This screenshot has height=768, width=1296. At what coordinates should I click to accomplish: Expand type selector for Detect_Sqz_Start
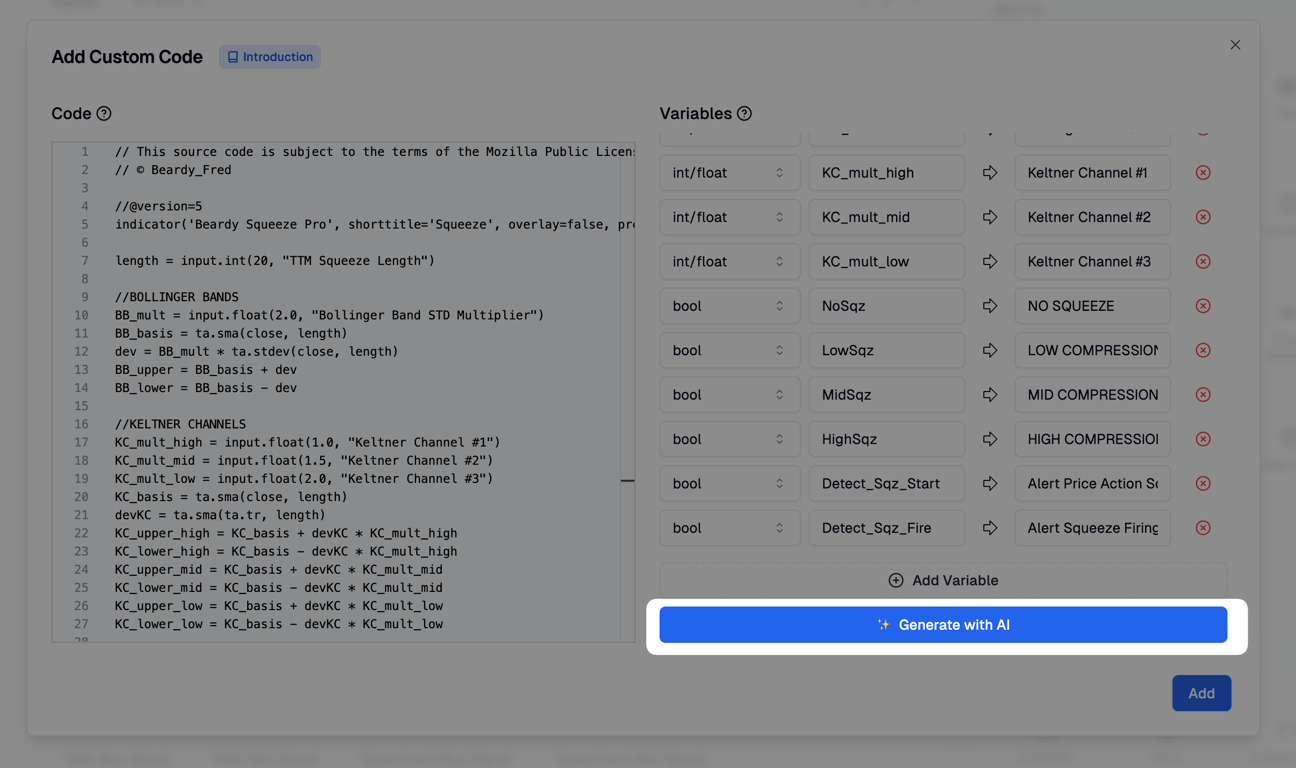pyautogui.click(x=729, y=483)
